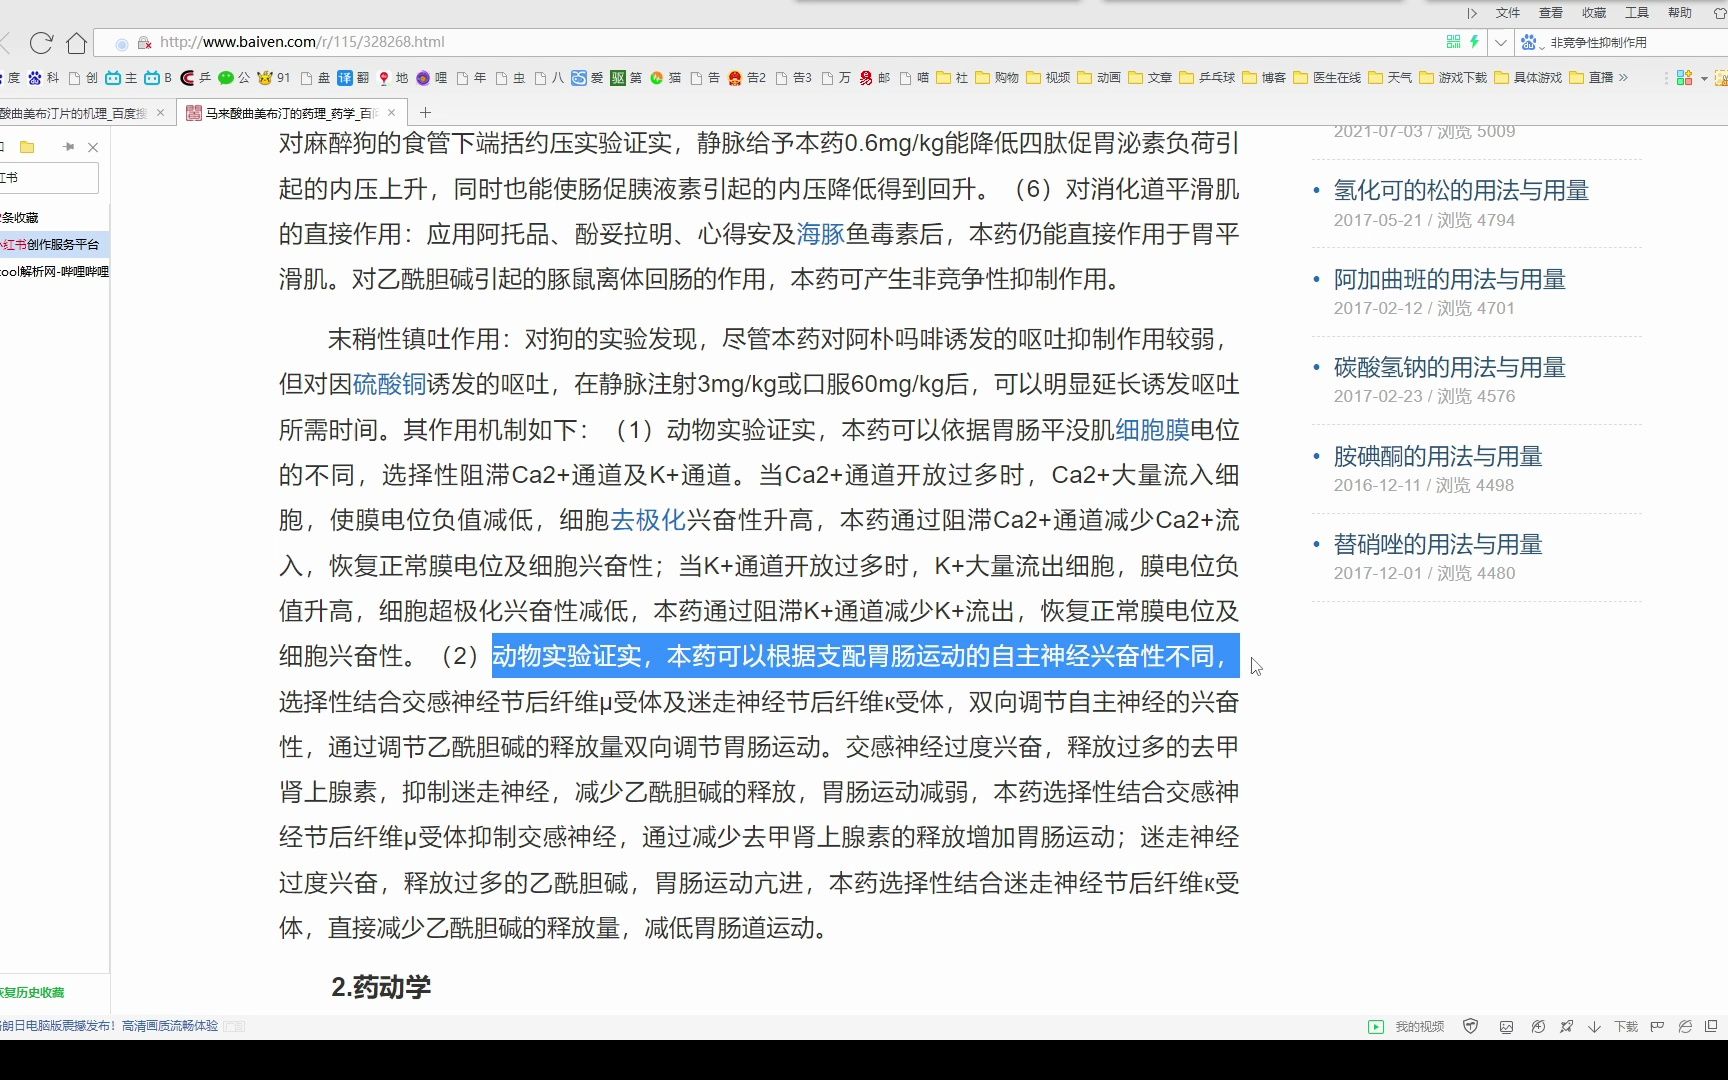
Task: Click 恢复历史收藏 in favorites sidebar
Action: click(32, 992)
